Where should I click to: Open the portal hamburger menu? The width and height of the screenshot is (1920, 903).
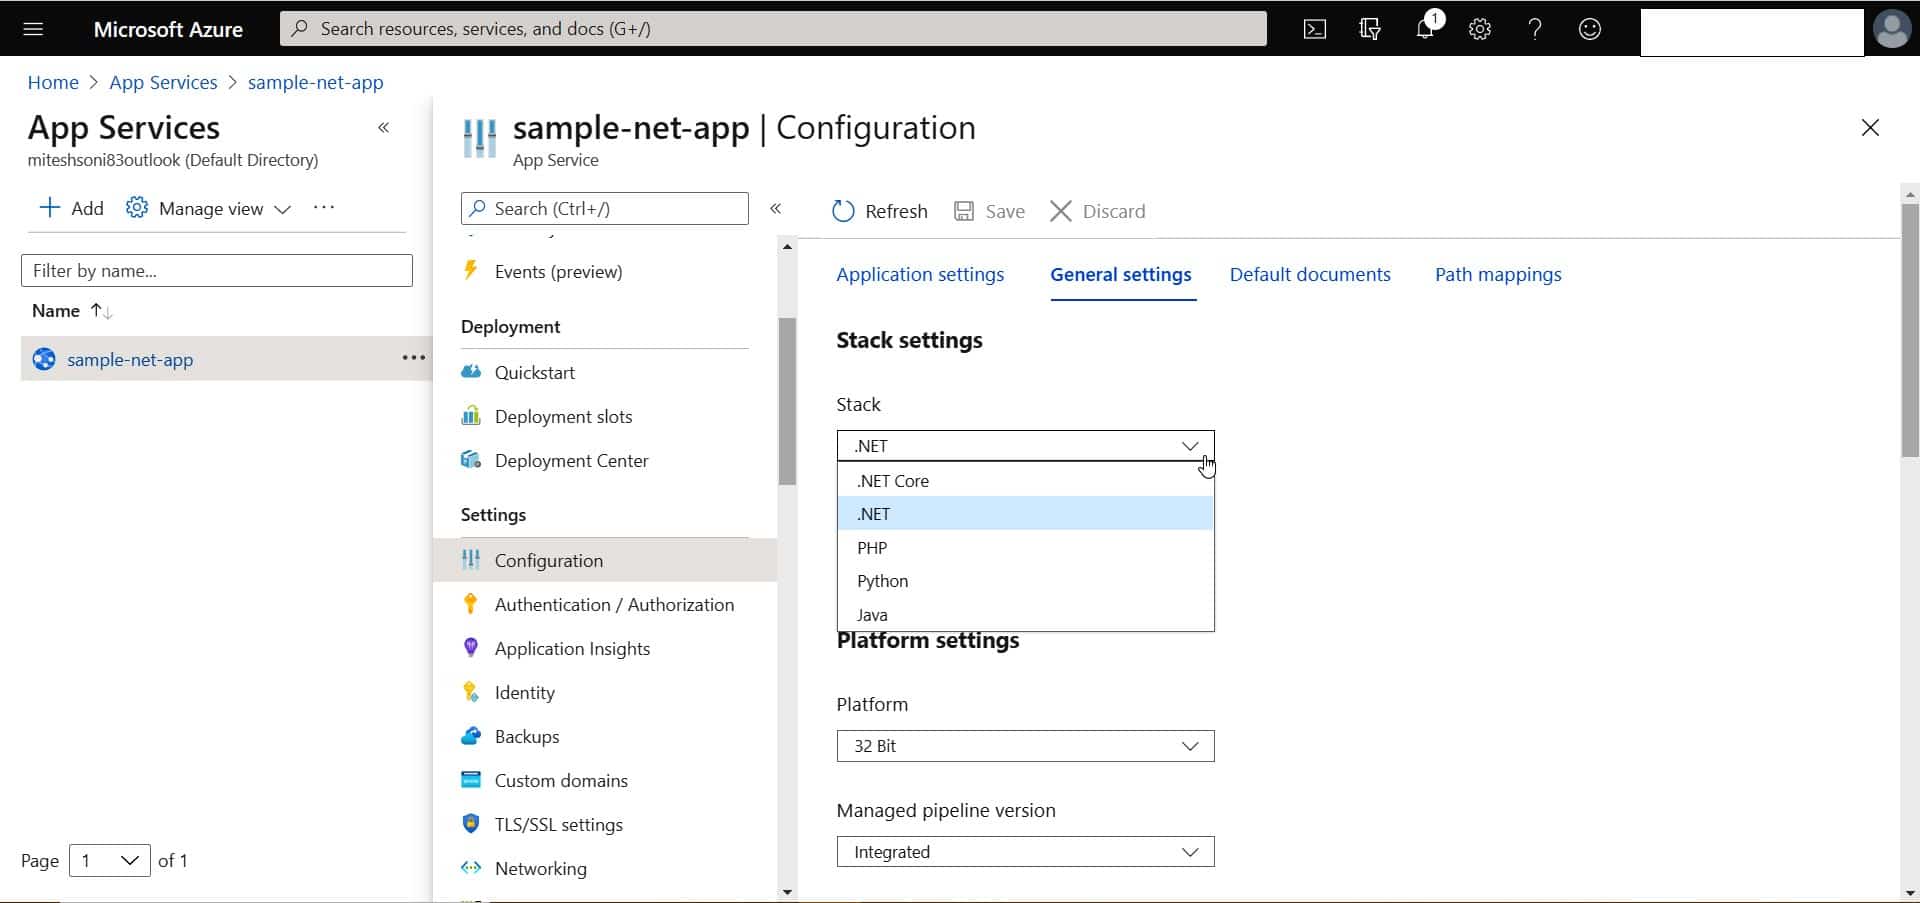pos(33,29)
